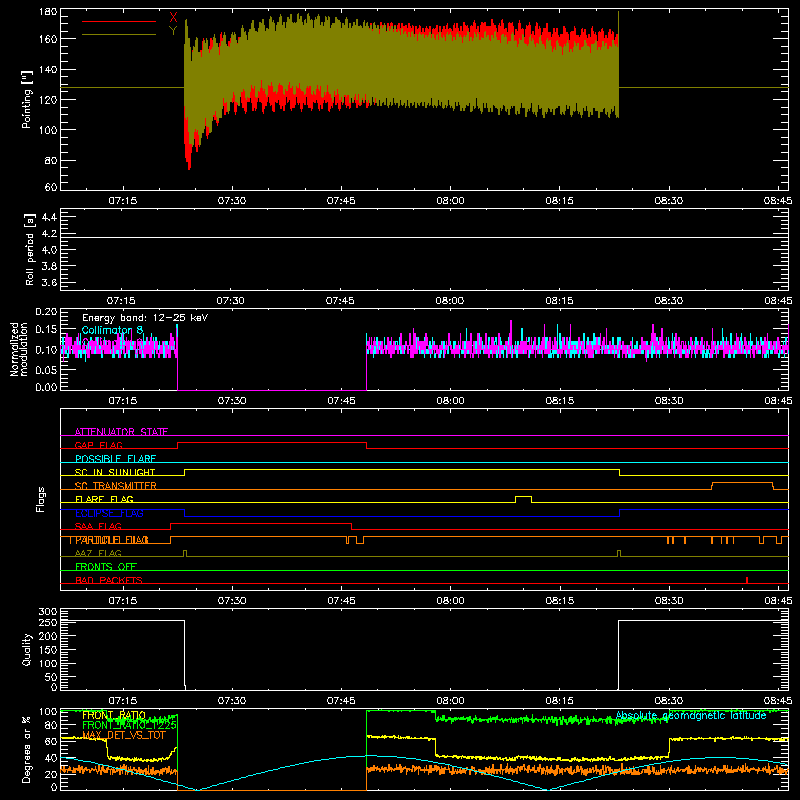The height and width of the screenshot is (800, 800).
Task: Select the "Normalized modulation" axis label
Action: click(x=18, y=349)
